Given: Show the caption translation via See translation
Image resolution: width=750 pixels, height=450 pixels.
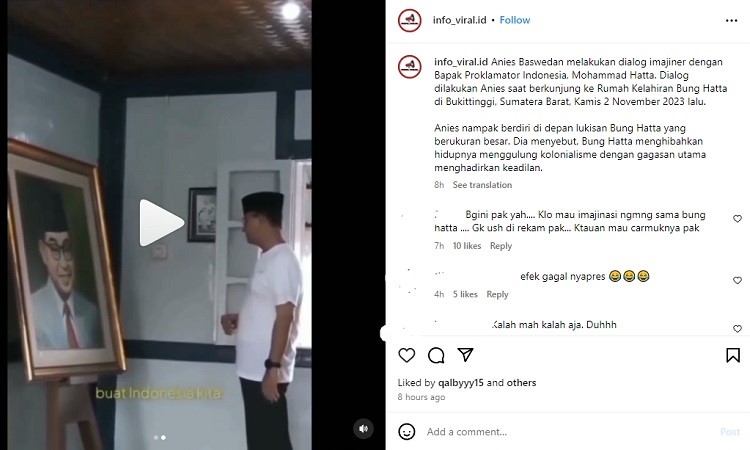Looking at the screenshot, I should [x=482, y=185].
